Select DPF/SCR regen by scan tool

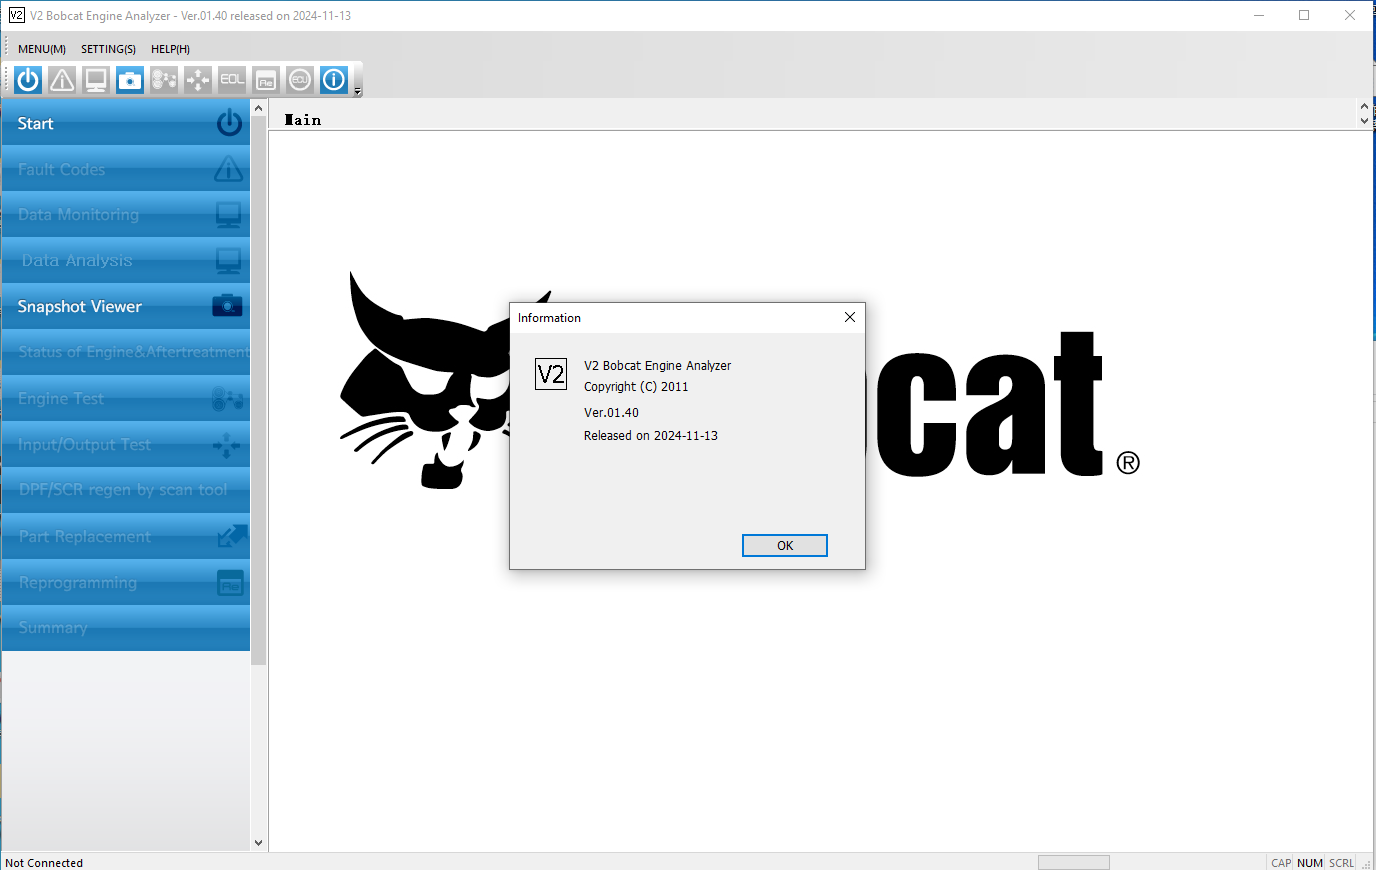click(126, 491)
